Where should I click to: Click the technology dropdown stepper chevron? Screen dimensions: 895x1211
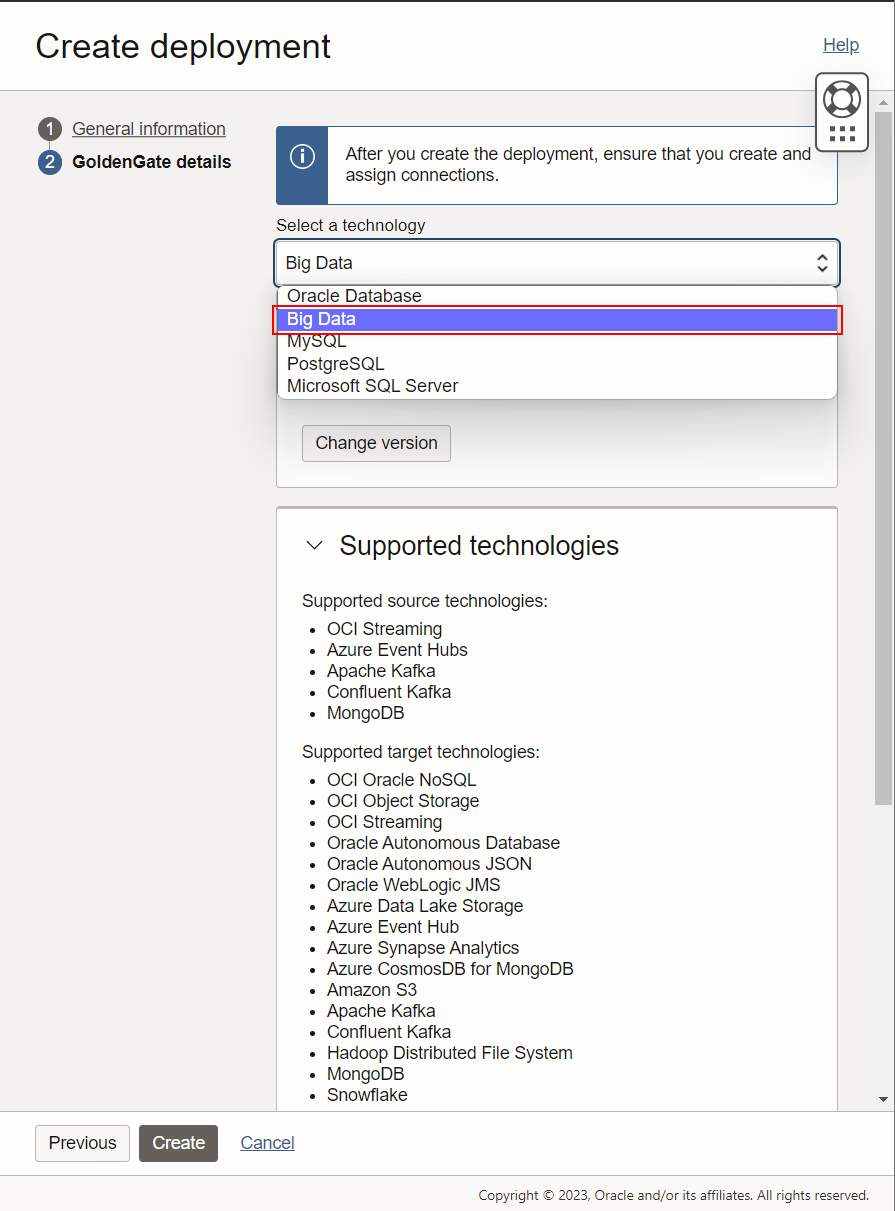pos(821,262)
